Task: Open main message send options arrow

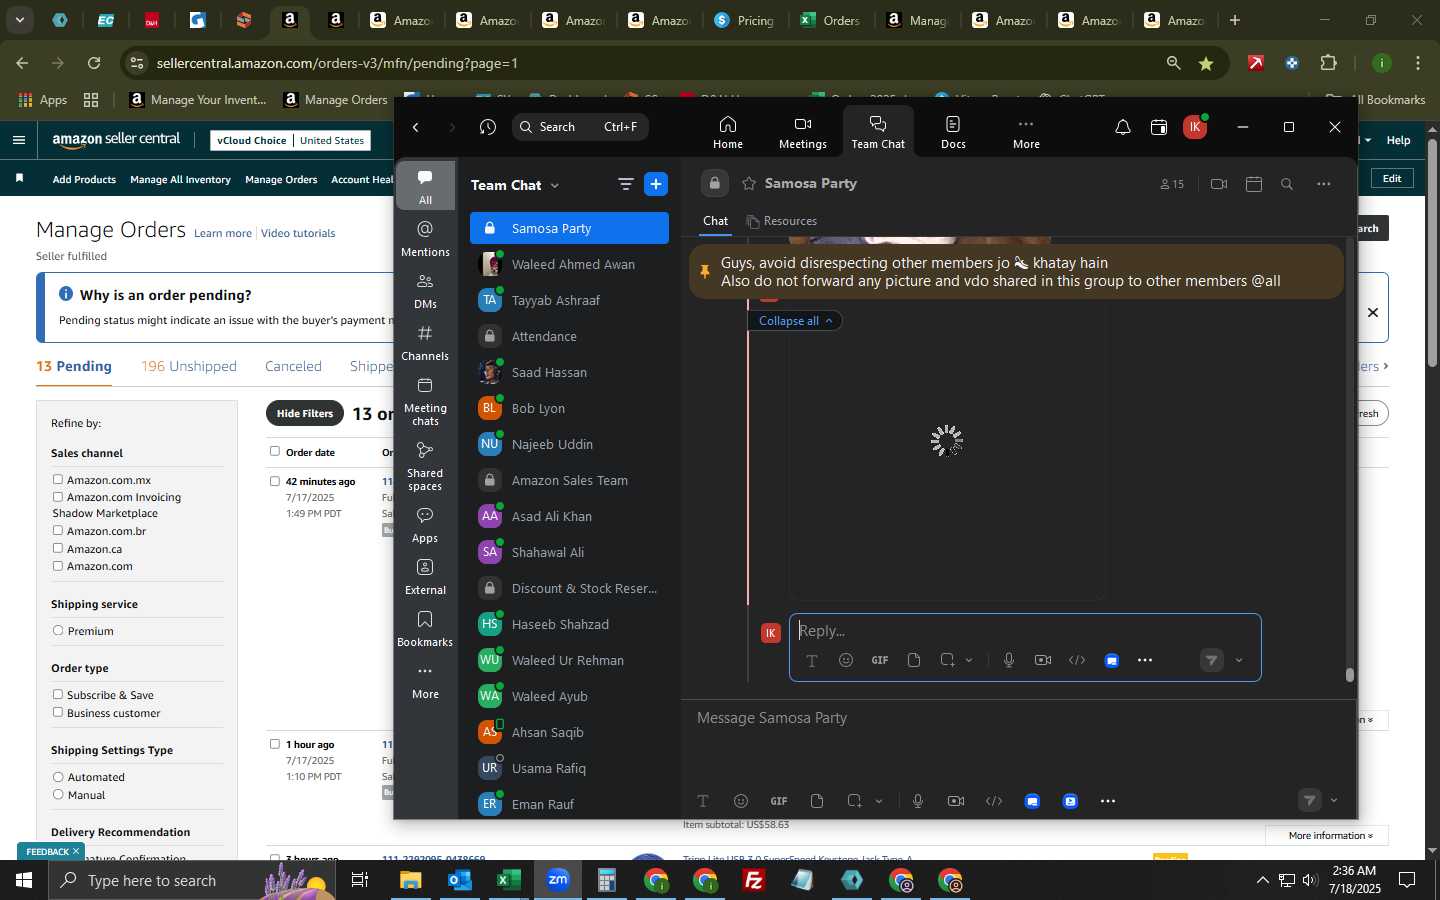Action: tap(1333, 801)
